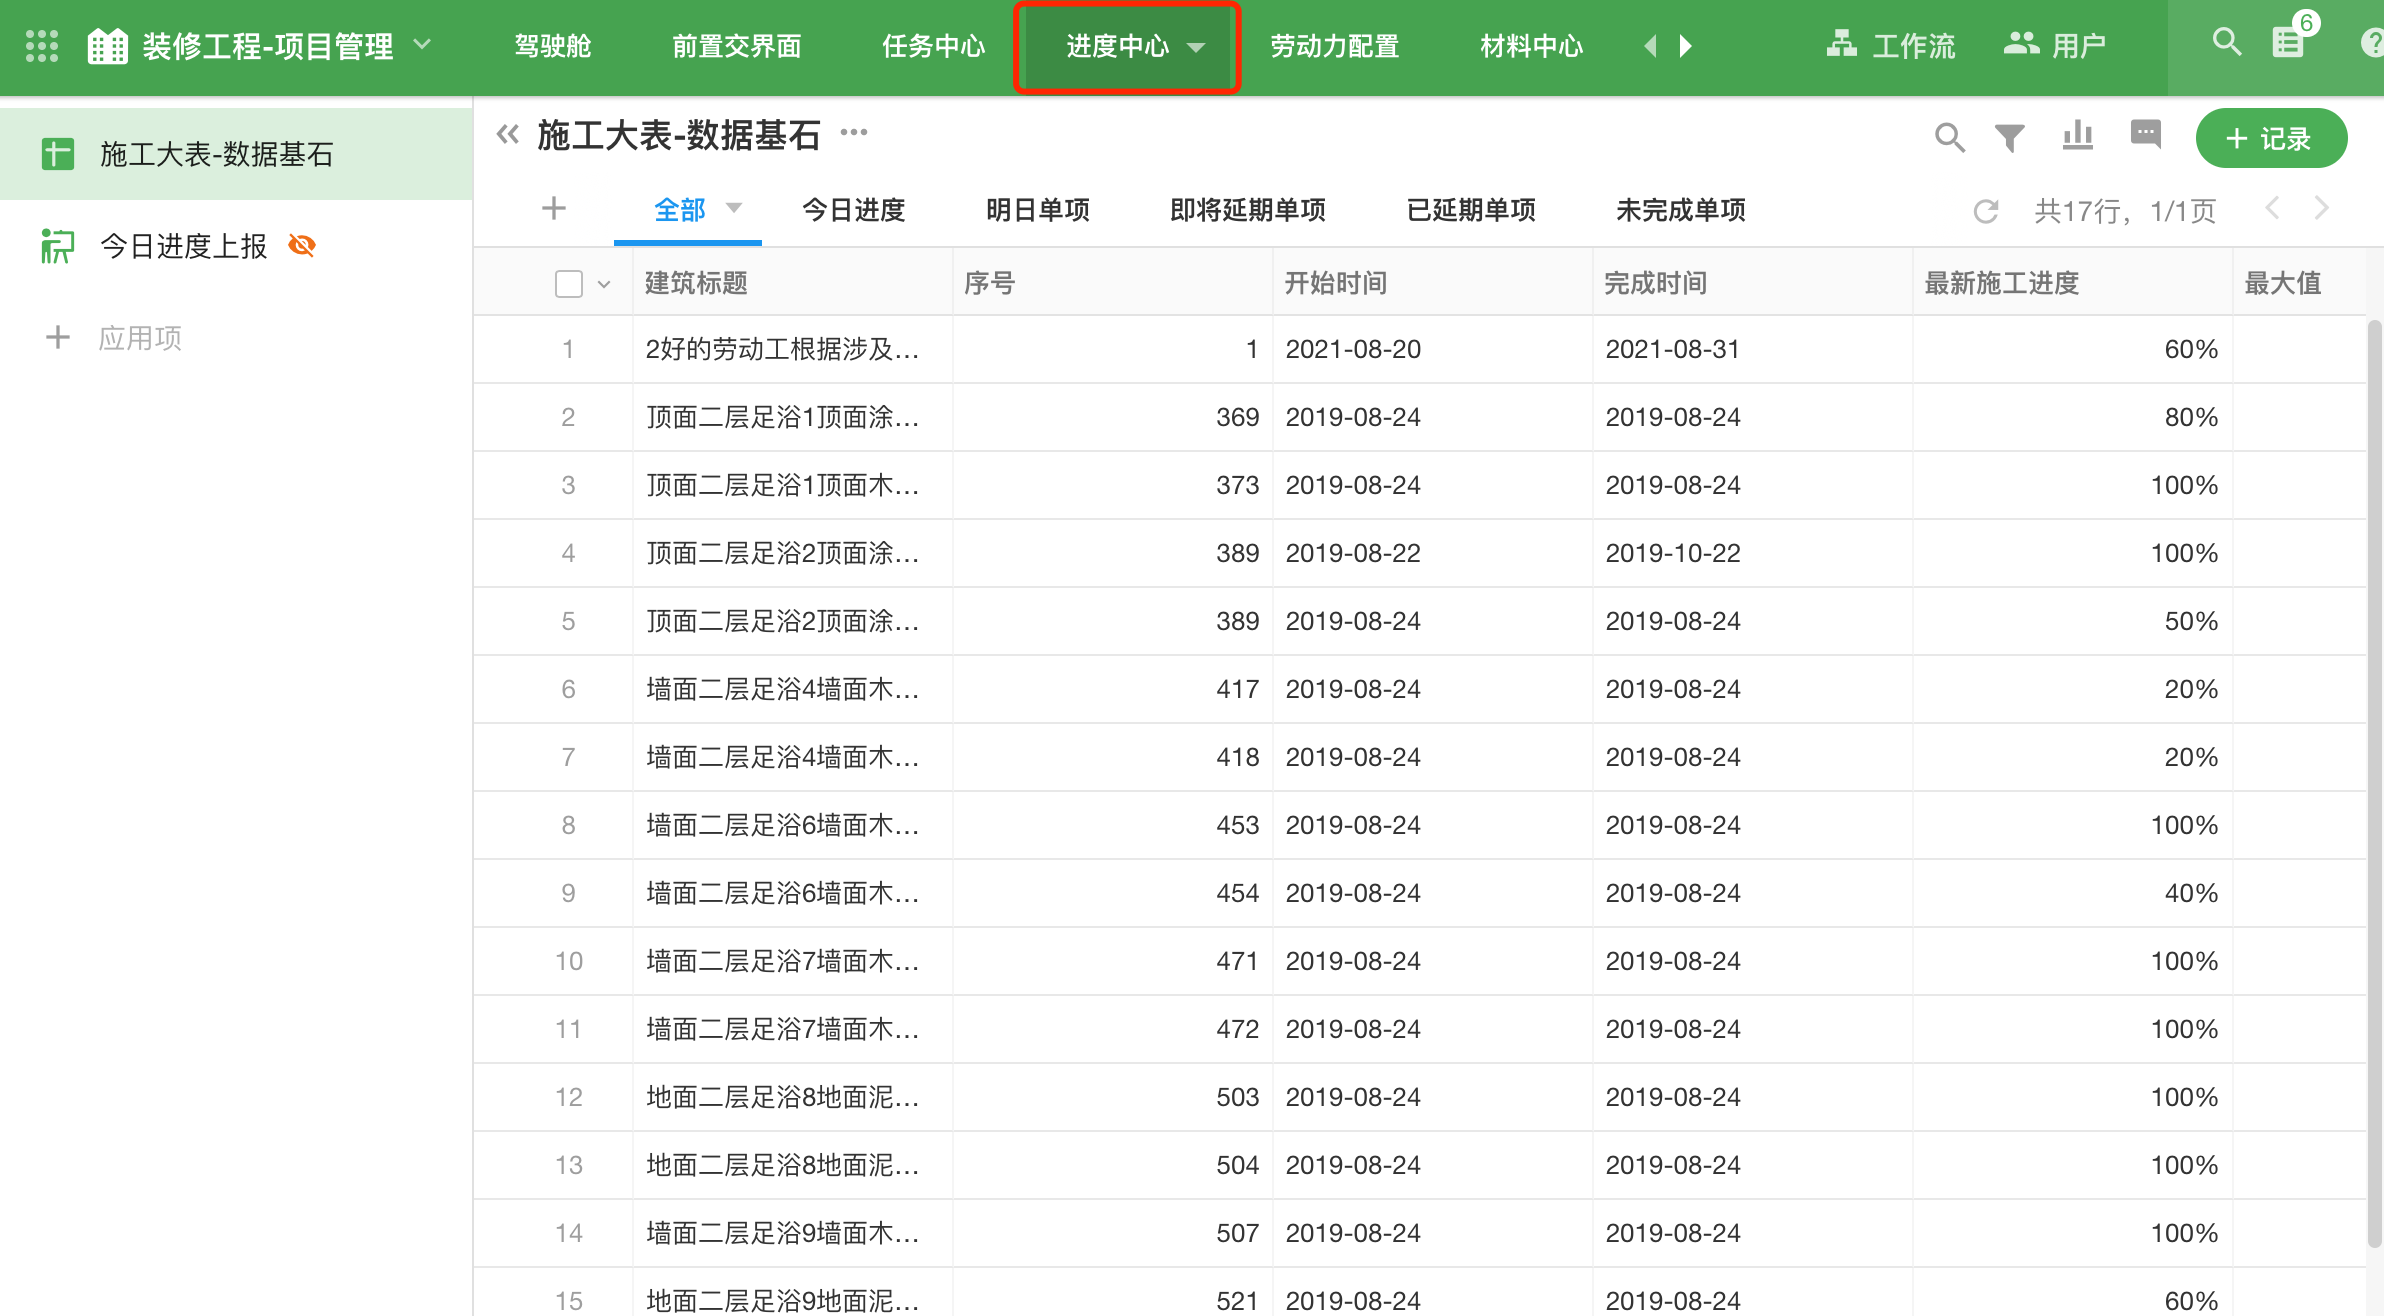Open the statistics bar chart icon
The width and height of the screenshot is (2384, 1316).
[2078, 136]
